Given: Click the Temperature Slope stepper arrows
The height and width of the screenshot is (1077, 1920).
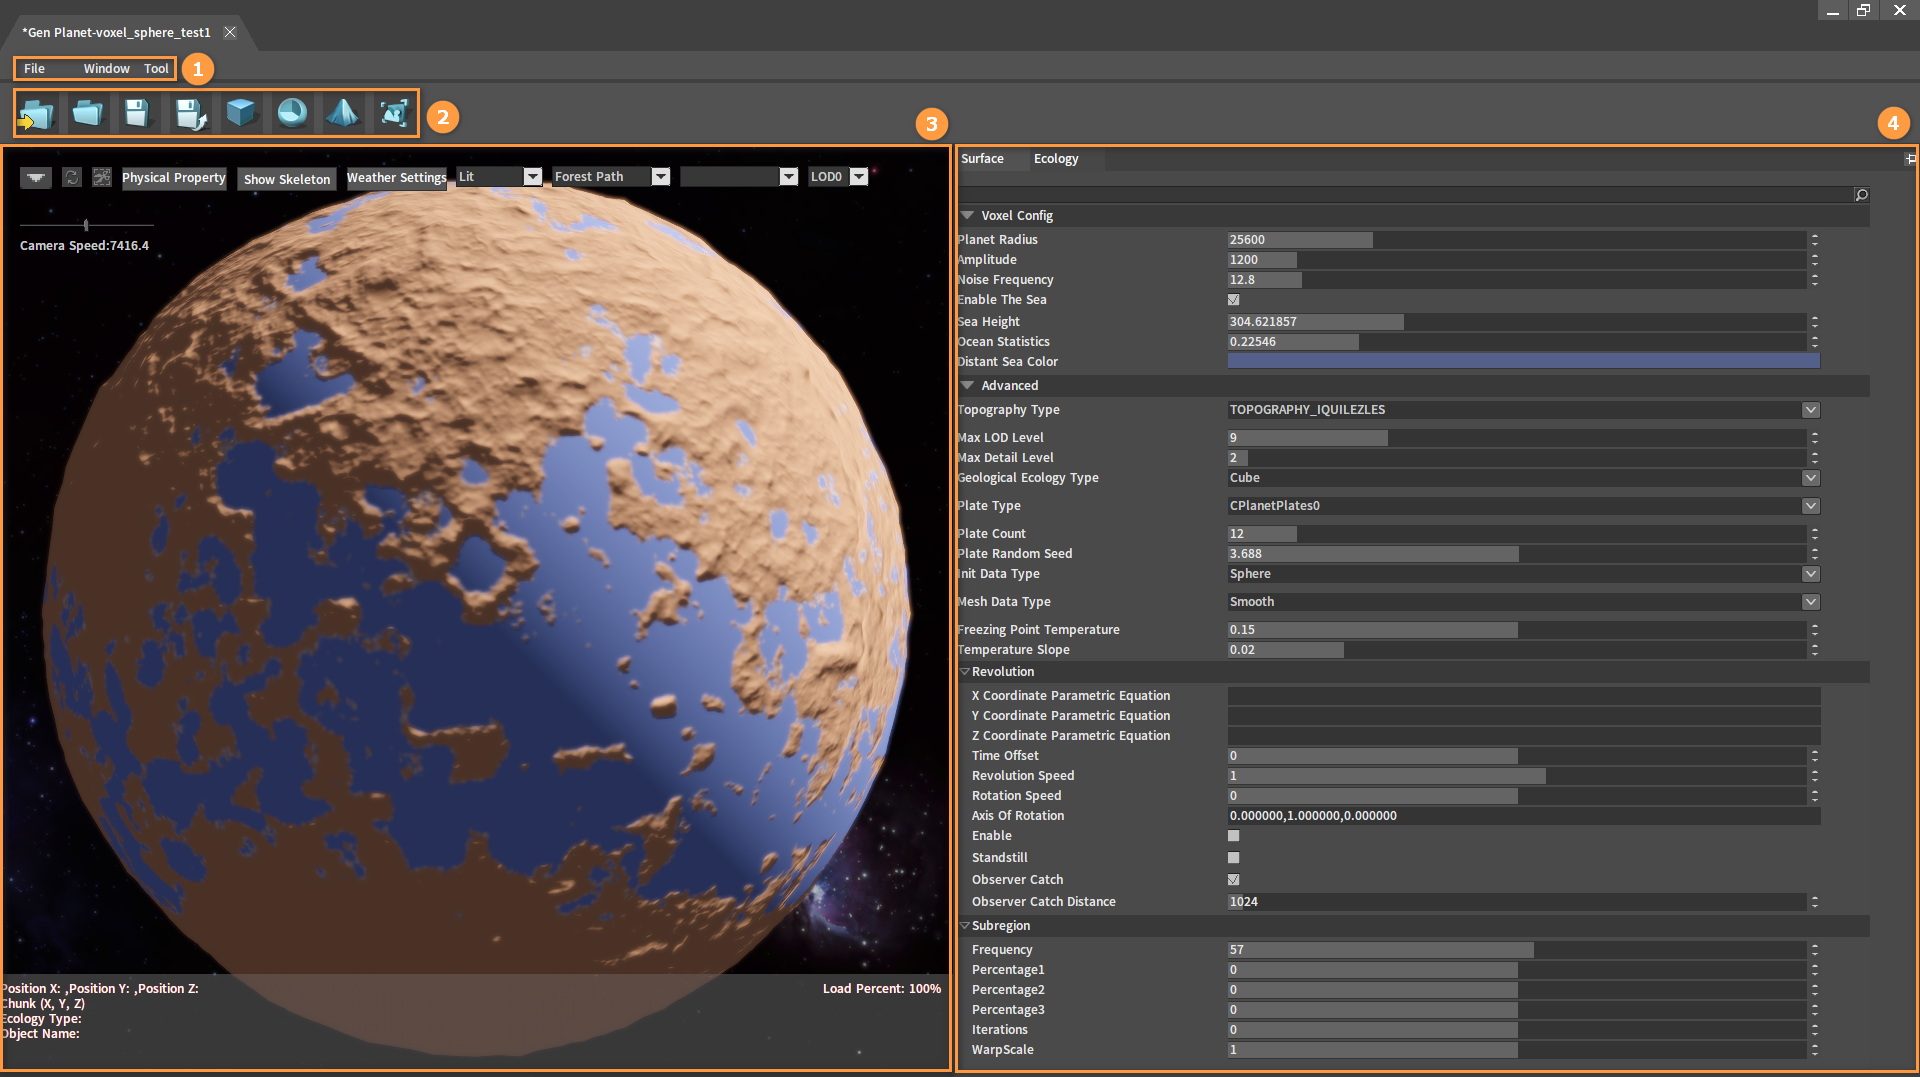Looking at the screenshot, I should pos(1814,650).
